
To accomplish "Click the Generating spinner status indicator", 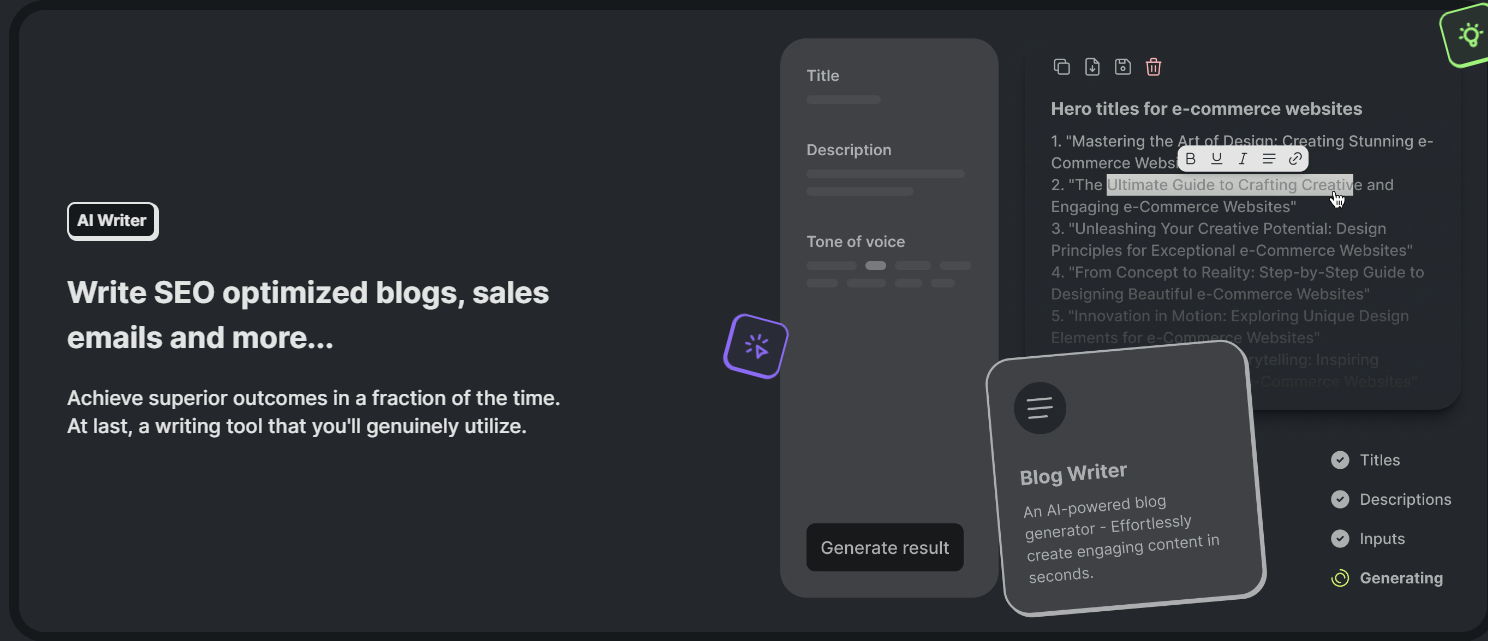I will (x=1340, y=578).
